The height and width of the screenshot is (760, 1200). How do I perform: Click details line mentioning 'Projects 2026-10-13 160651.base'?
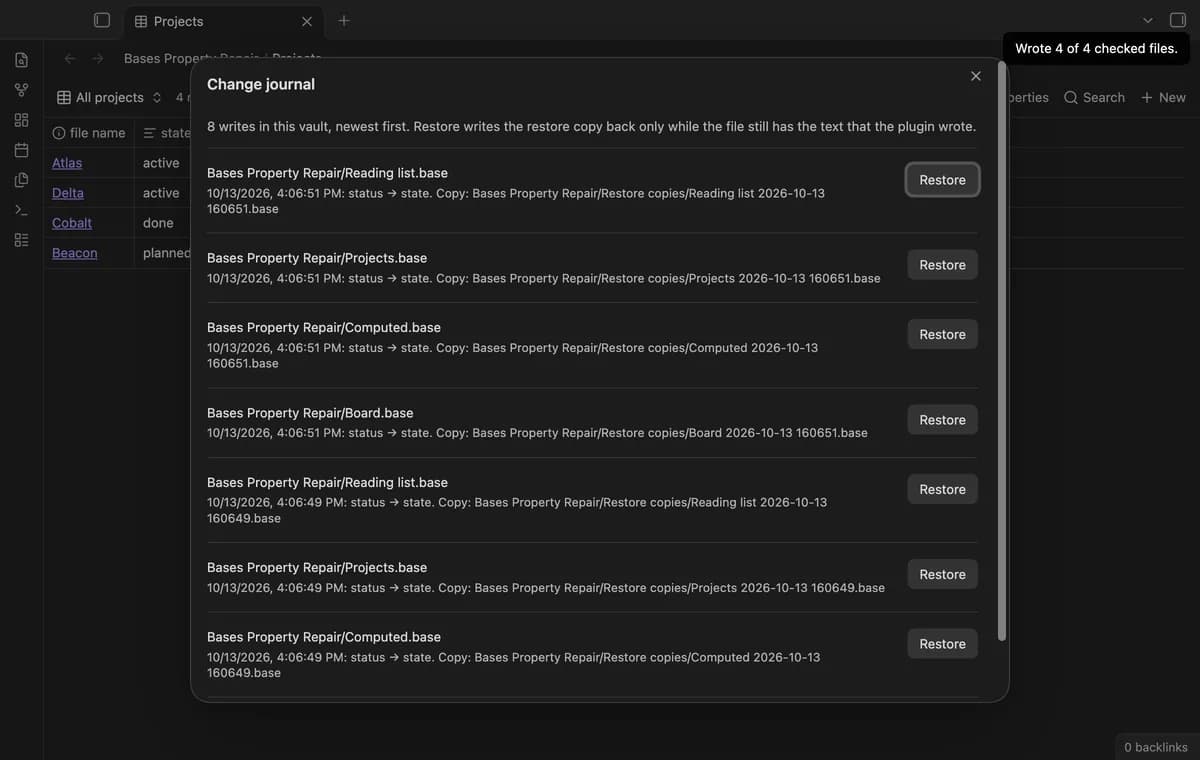544,278
